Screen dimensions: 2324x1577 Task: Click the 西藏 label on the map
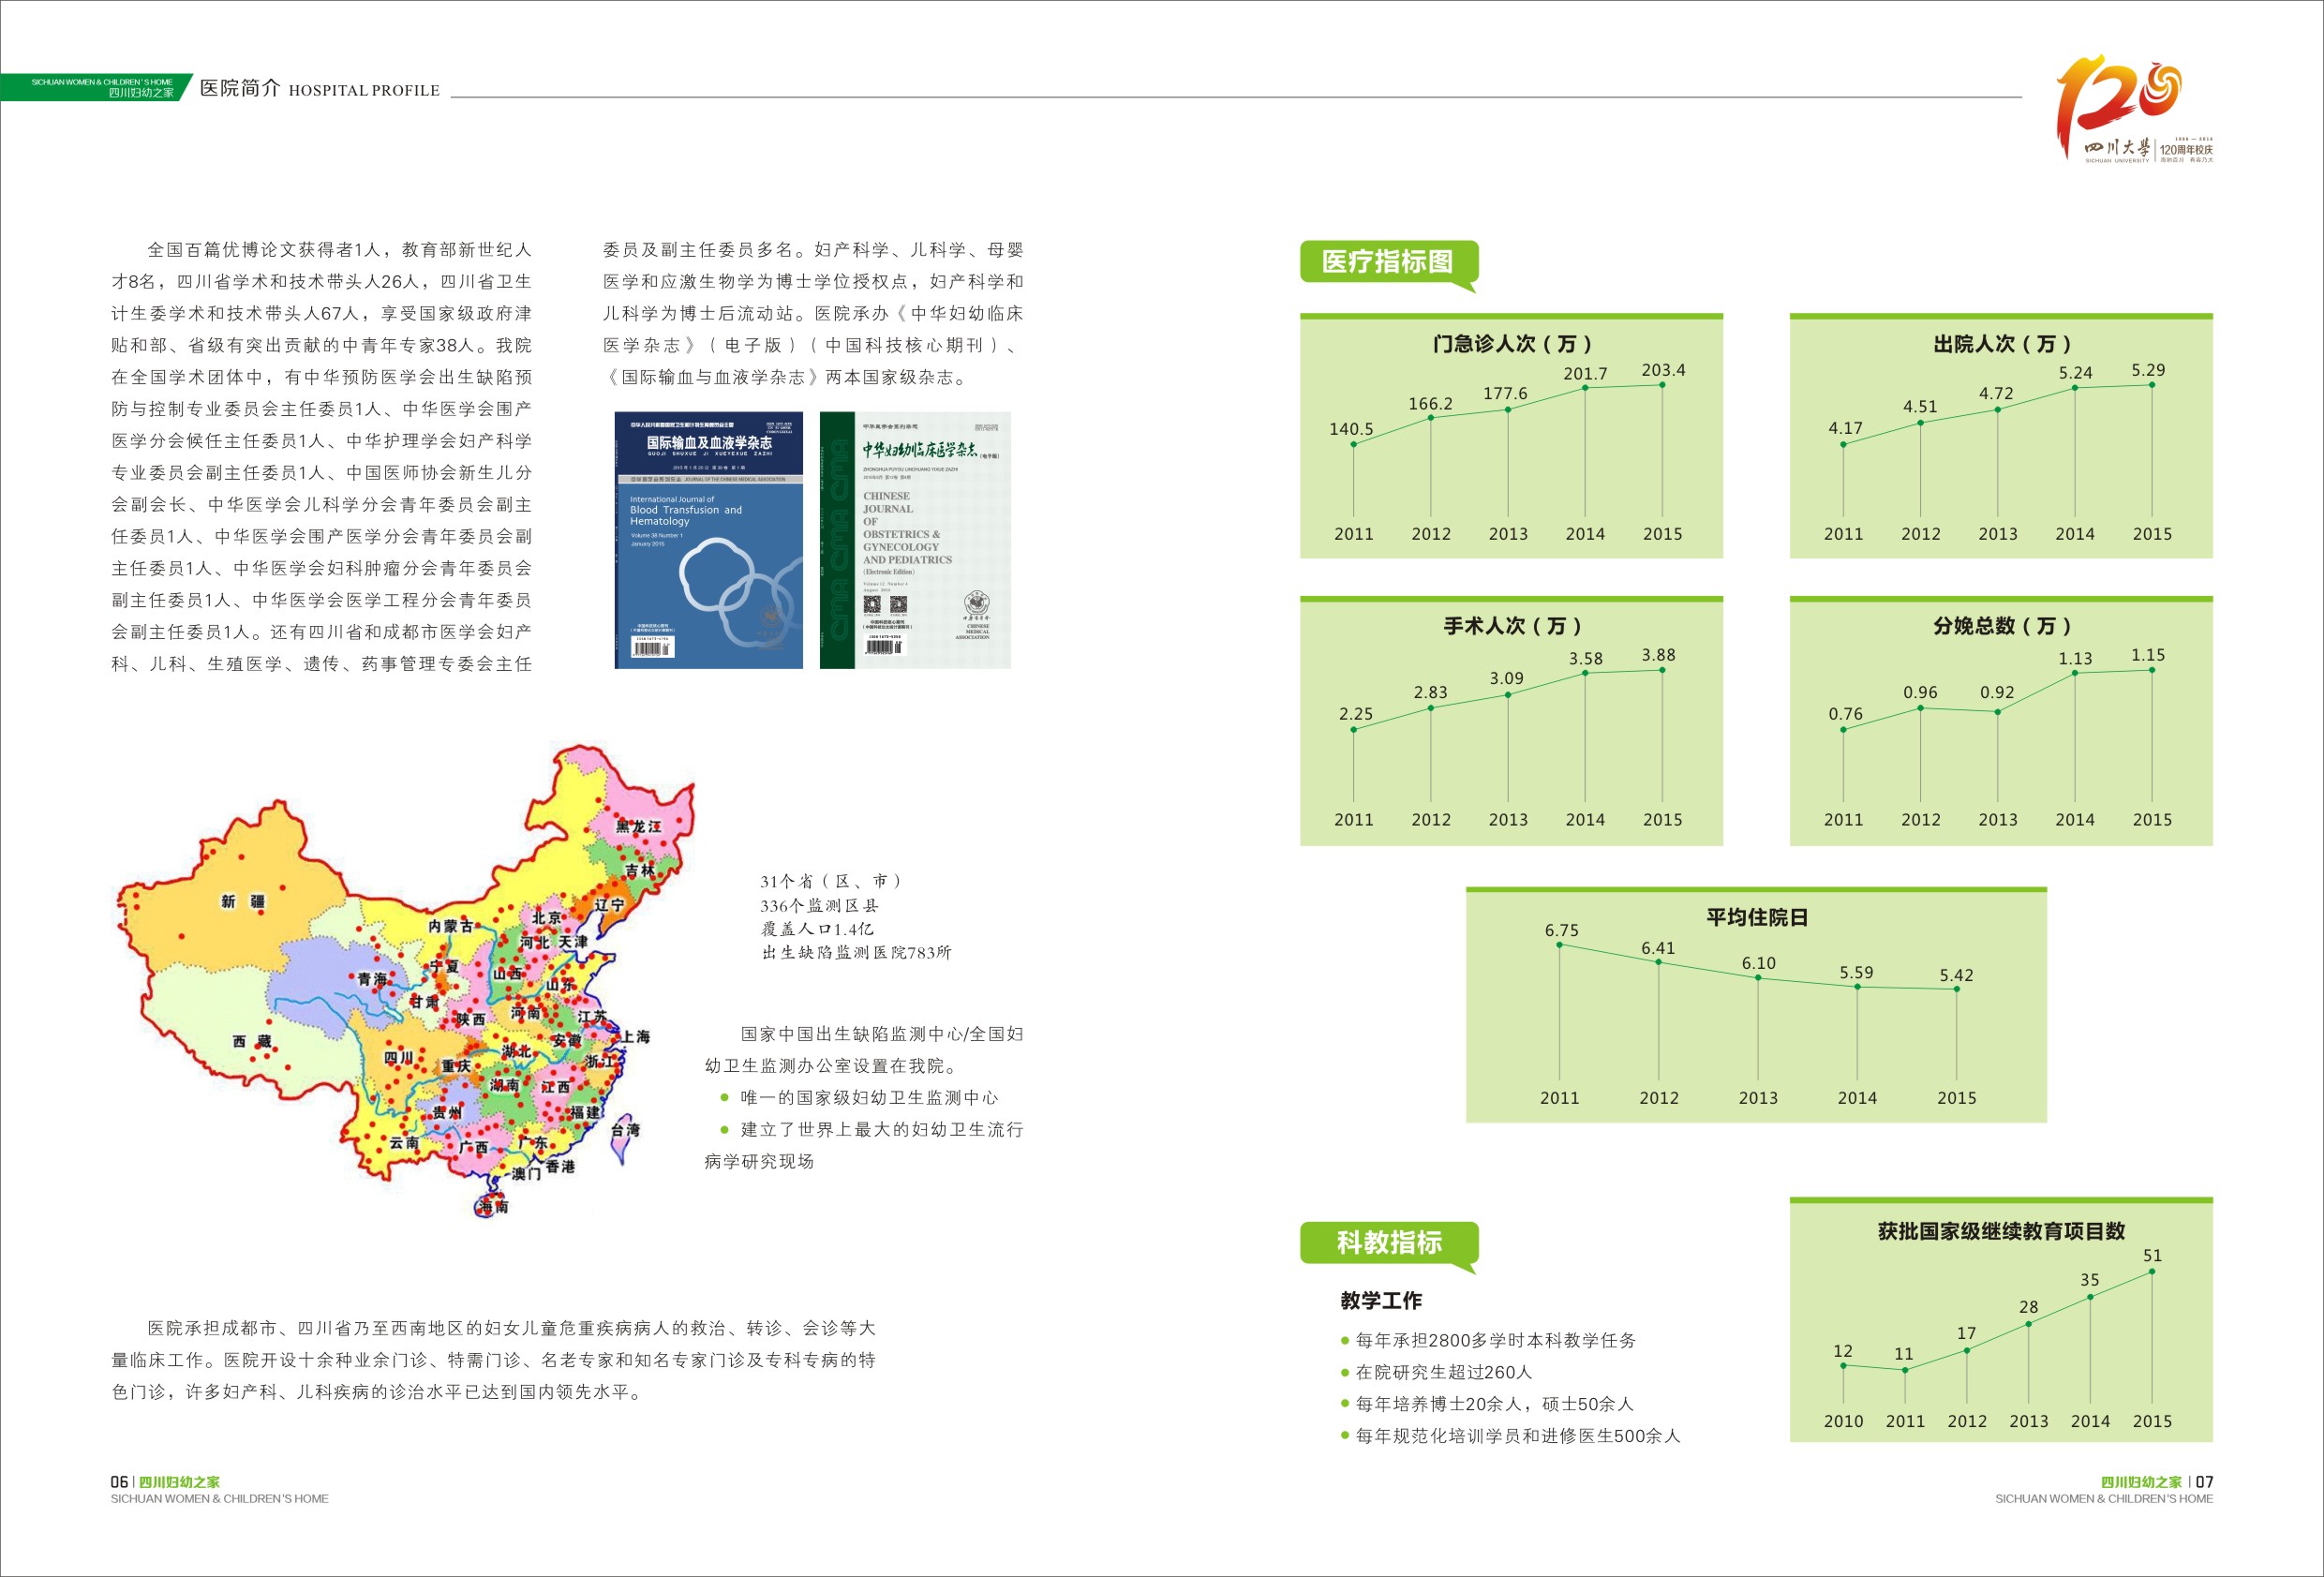click(251, 1041)
